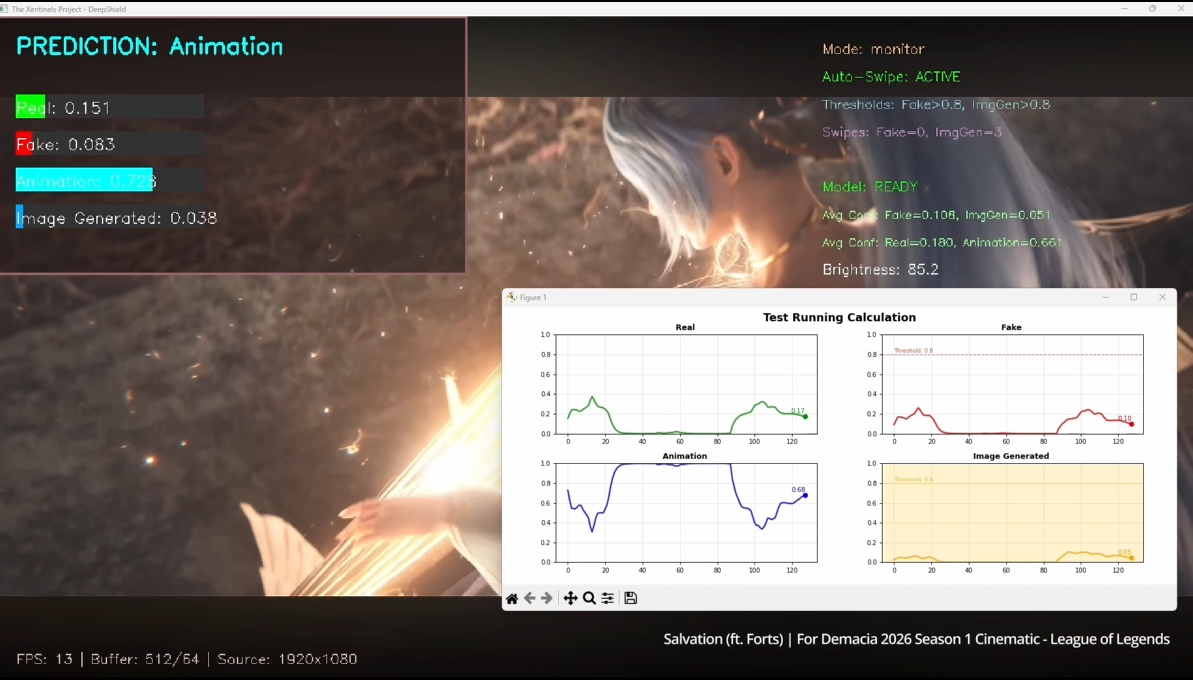The image size is (1193, 680).
Task: Click inside the Image Generated plot
Action: click(x=1012, y=512)
